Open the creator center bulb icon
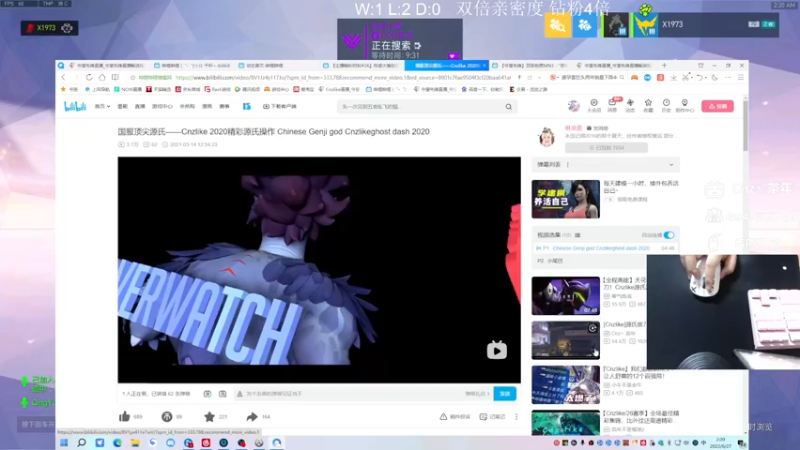 pyautogui.click(x=685, y=106)
